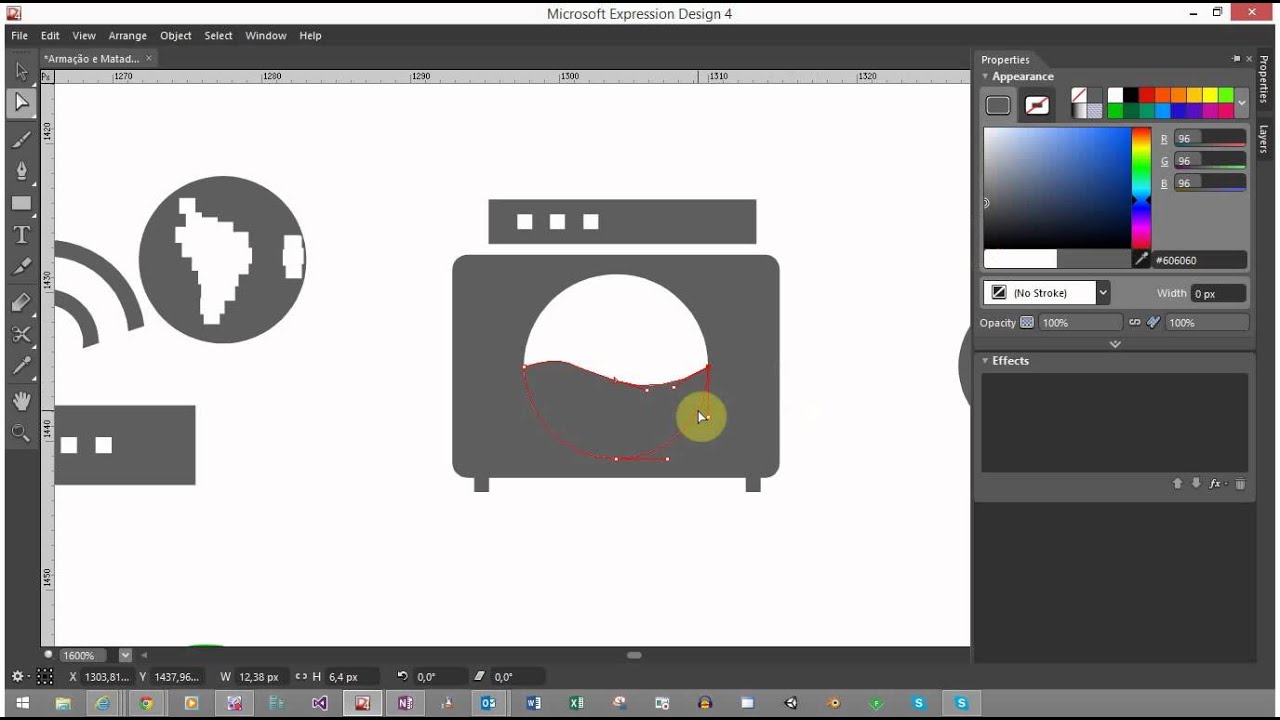Activate the Pan hand tool
Image resolution: width=1280 pixels, height=720 pixels.
tap(21, 401)
